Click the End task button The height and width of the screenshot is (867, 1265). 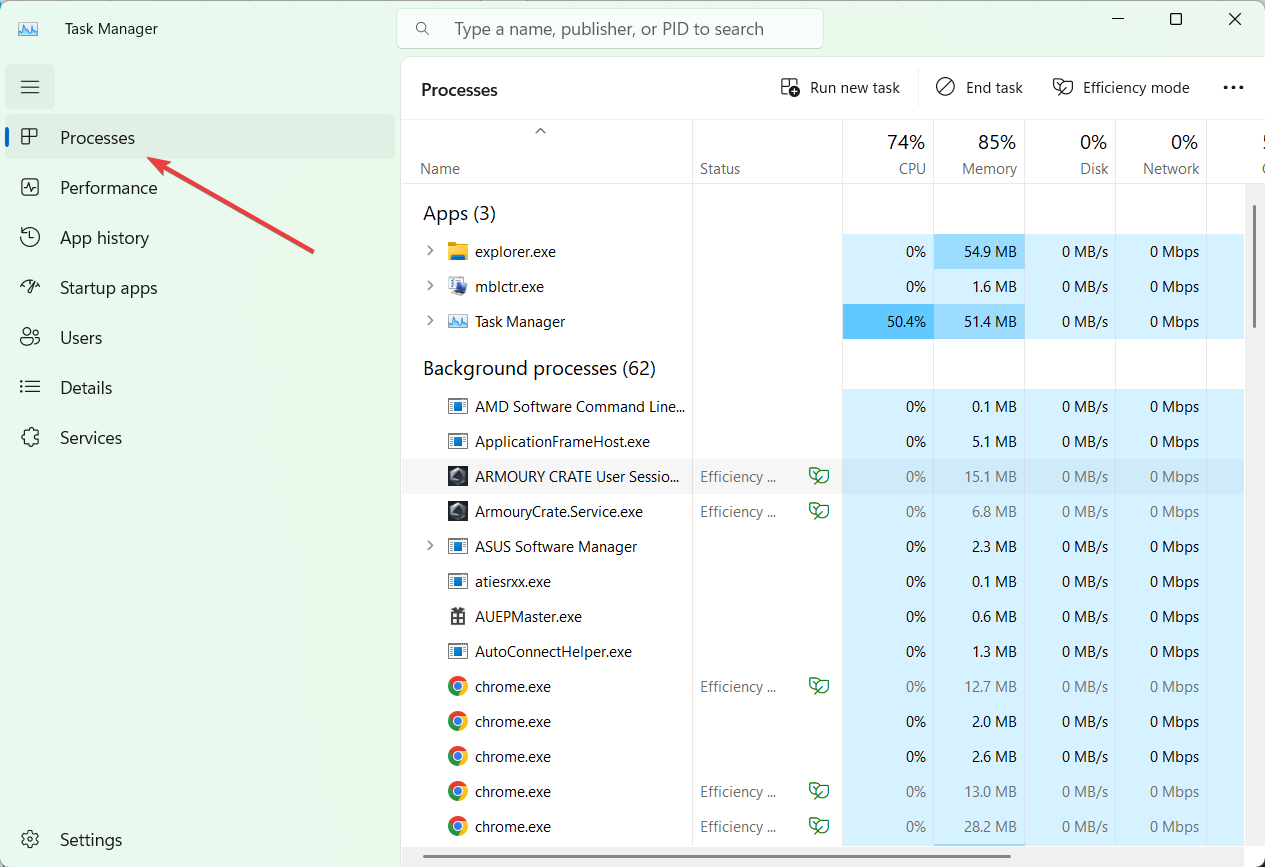(979, 87)
